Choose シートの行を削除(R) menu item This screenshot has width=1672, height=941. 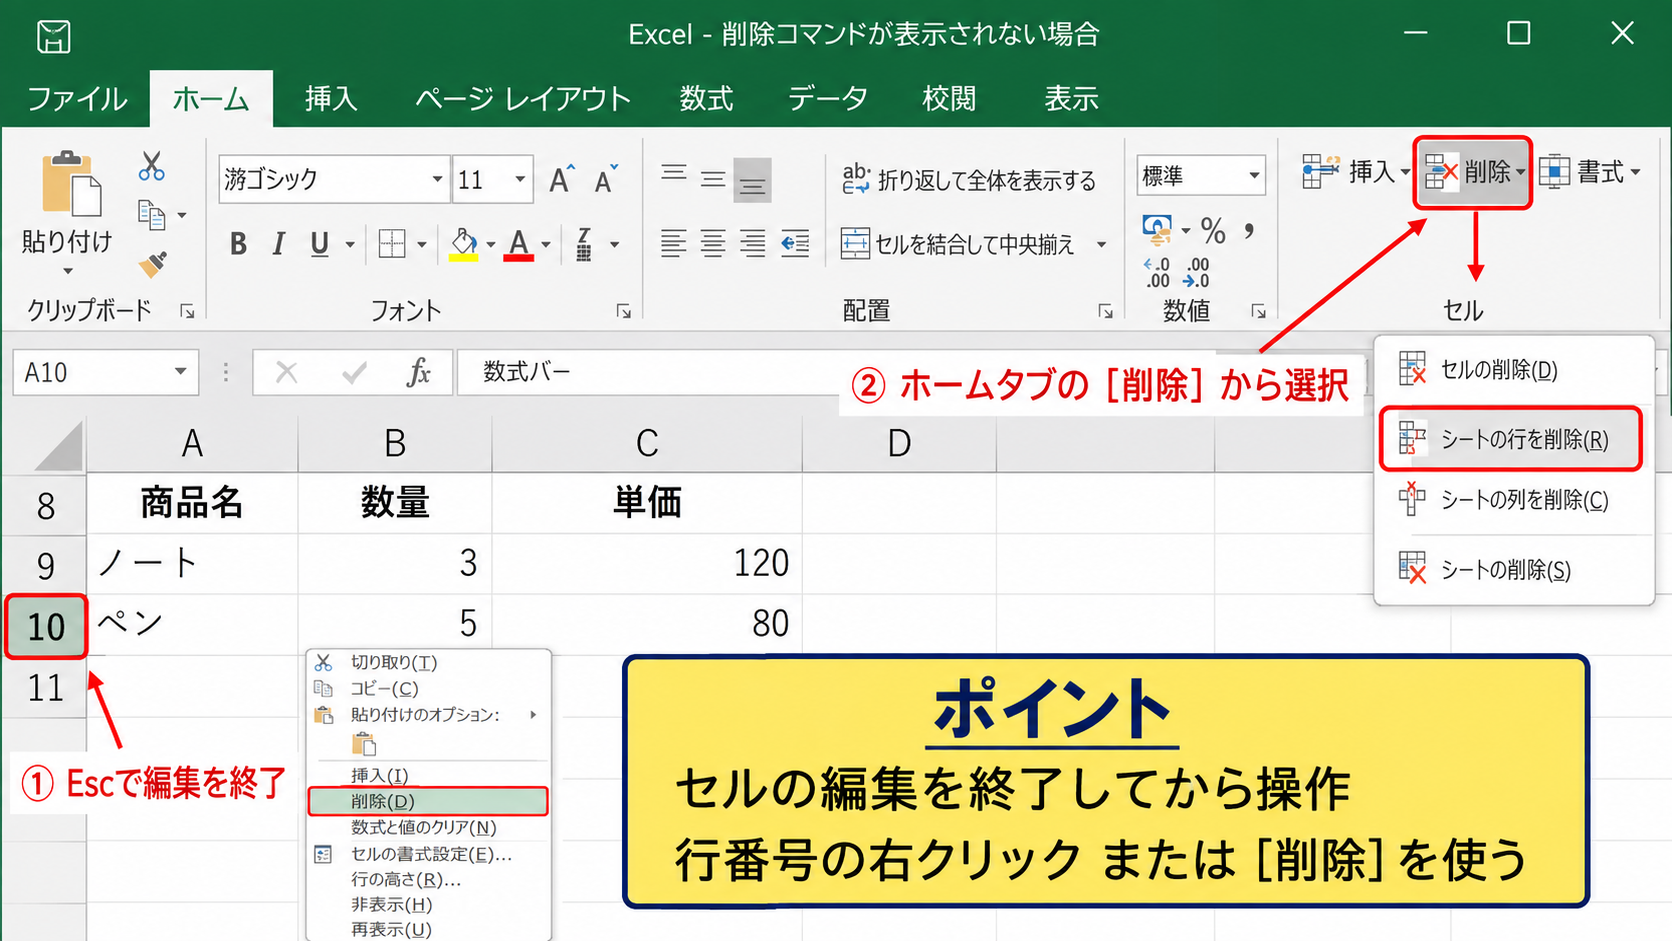click(1511, 439)
